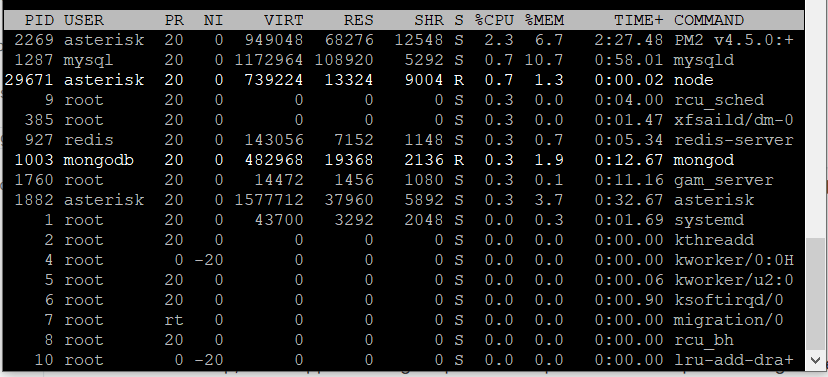Click the mongodb user name

click(99, 160)
